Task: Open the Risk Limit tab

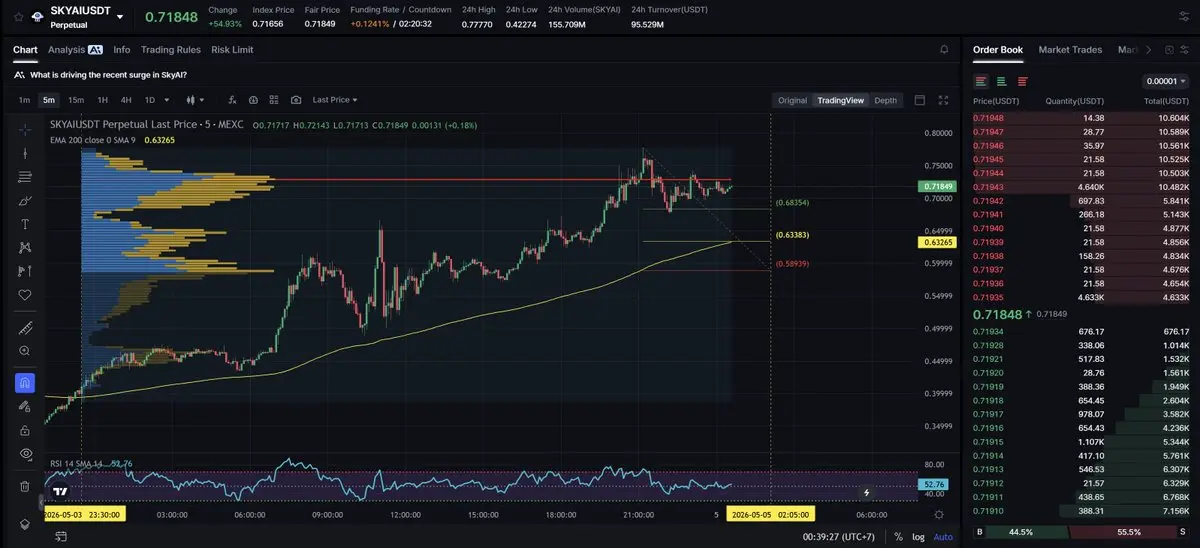Action: tap(232, 49)
